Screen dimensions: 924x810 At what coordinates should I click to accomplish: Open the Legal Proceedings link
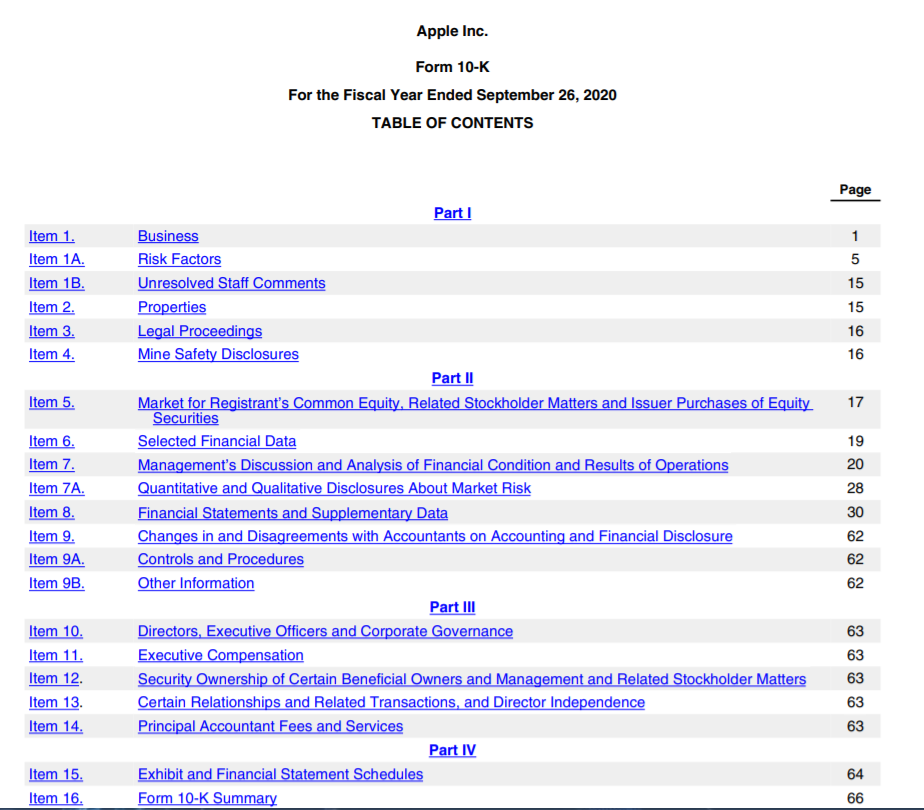(x=200, y=331)
